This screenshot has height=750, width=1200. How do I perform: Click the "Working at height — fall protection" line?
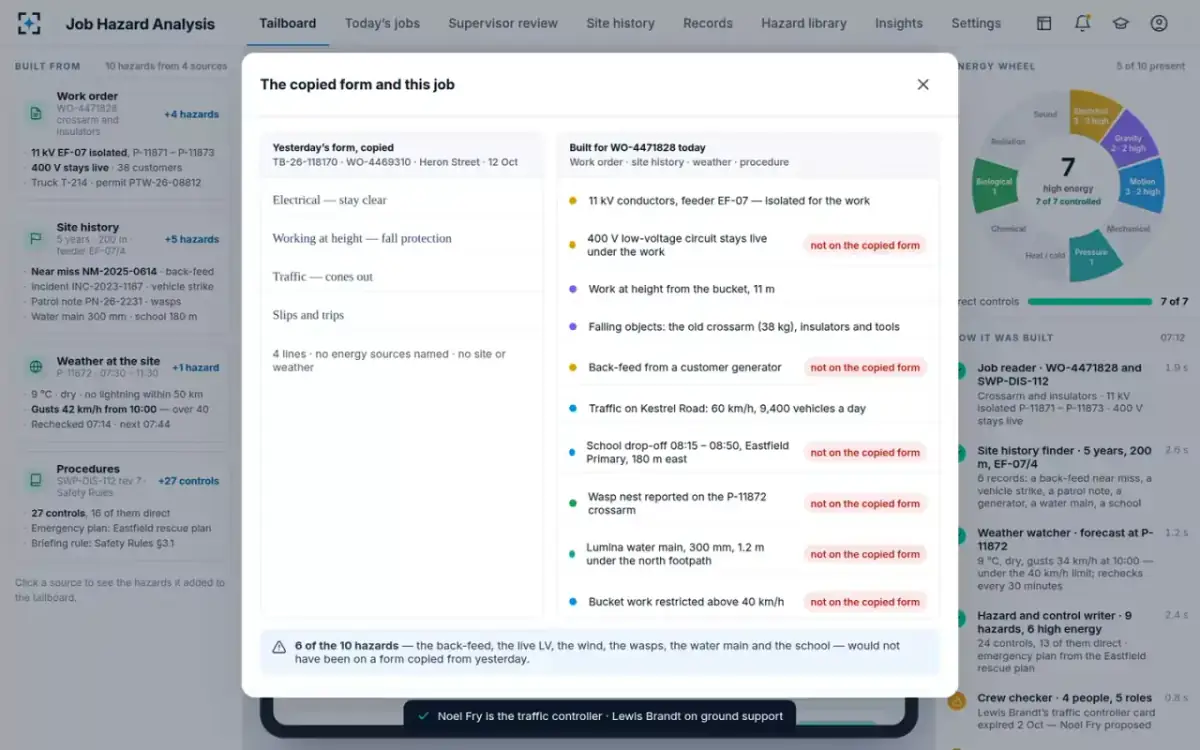401,238
